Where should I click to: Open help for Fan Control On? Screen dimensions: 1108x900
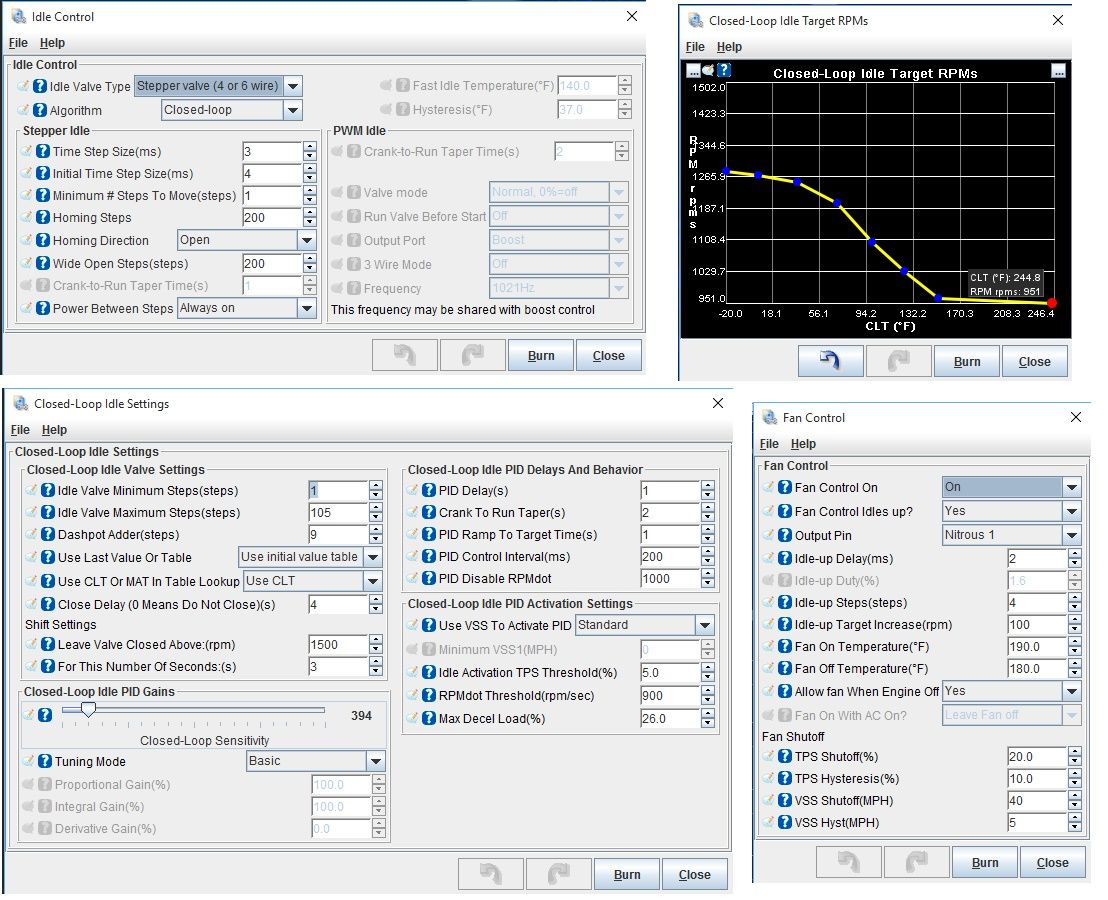coord(785,487)
